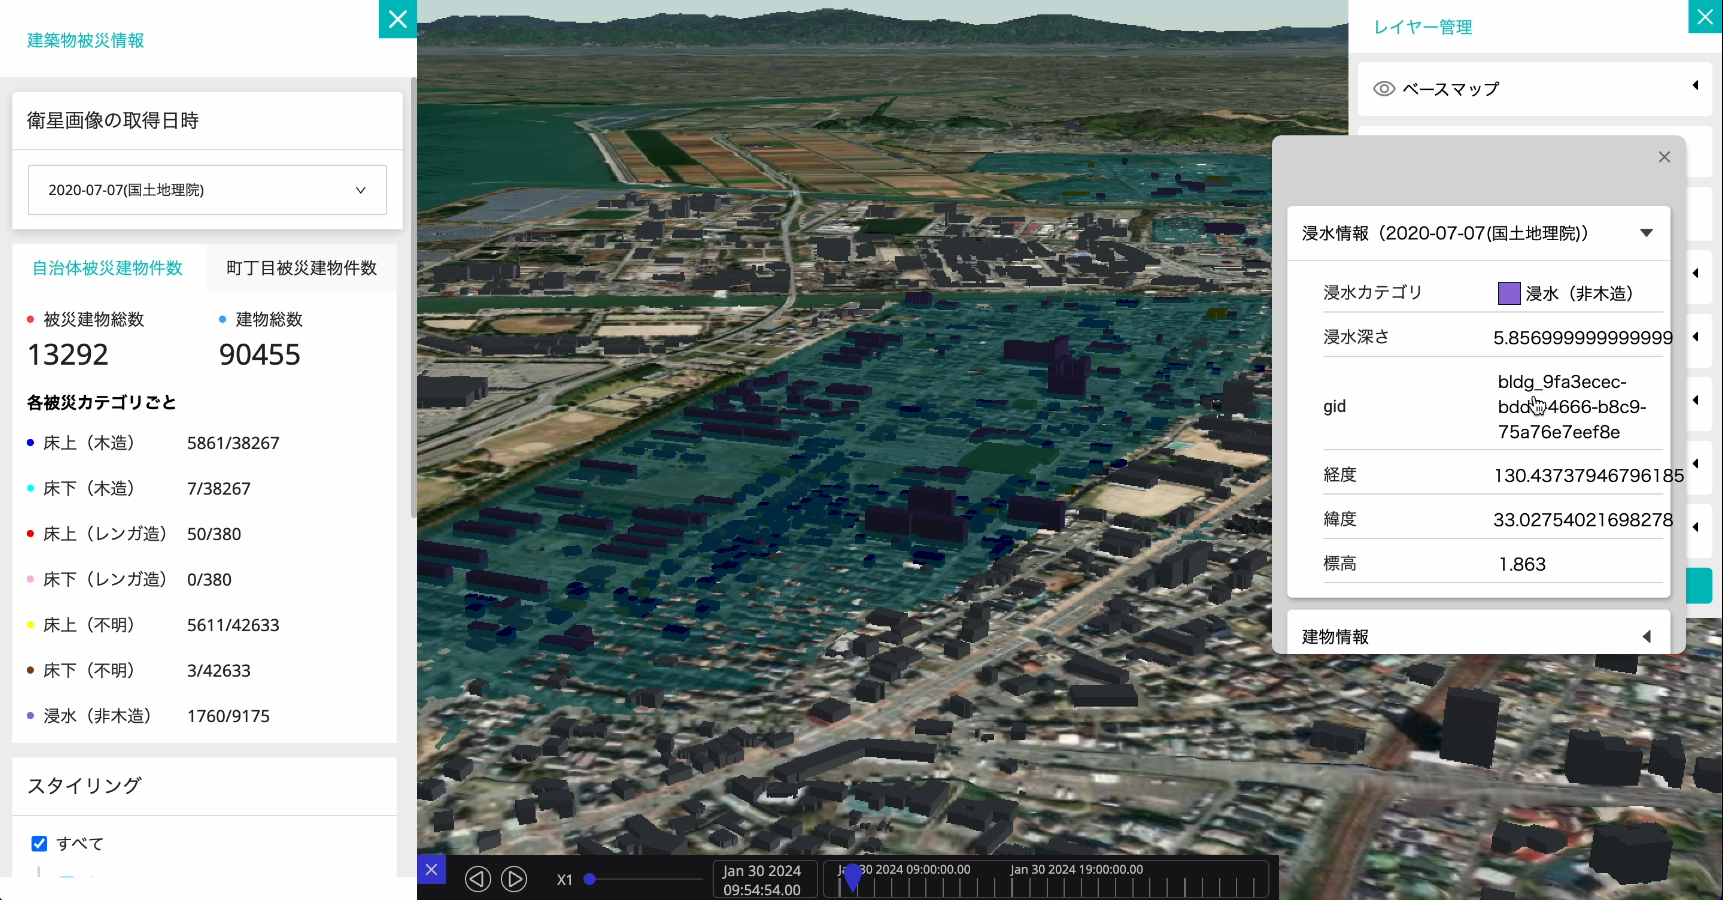Expand the ベースマップ layer arrow
The width and height of the screenshot is (1723, 900).
point(1695,85)
